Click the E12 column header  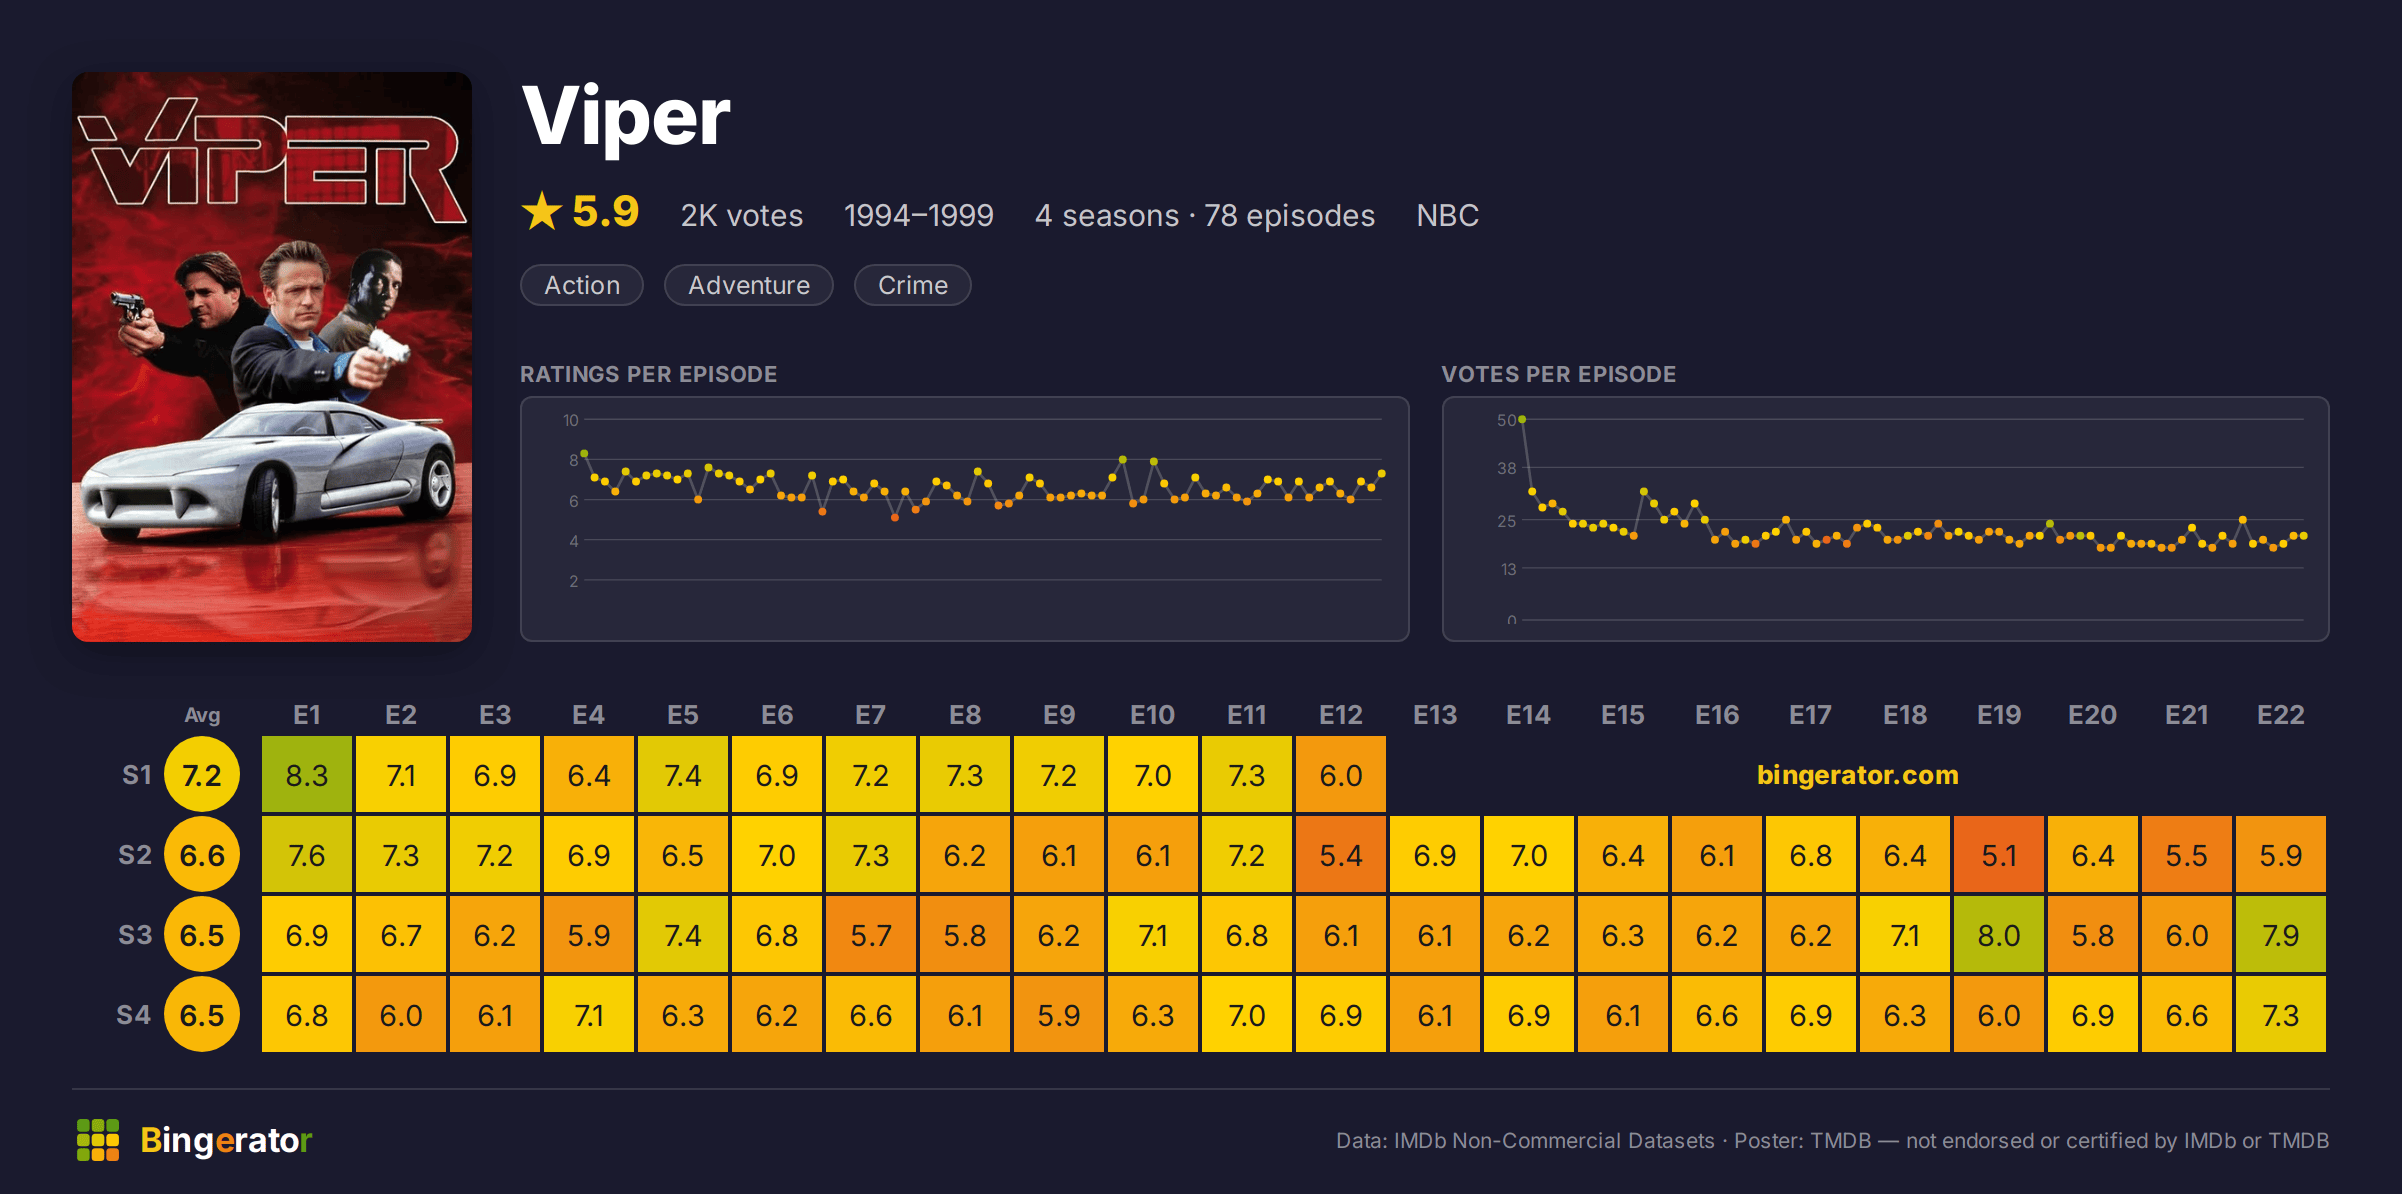[x=1341, y=715]
